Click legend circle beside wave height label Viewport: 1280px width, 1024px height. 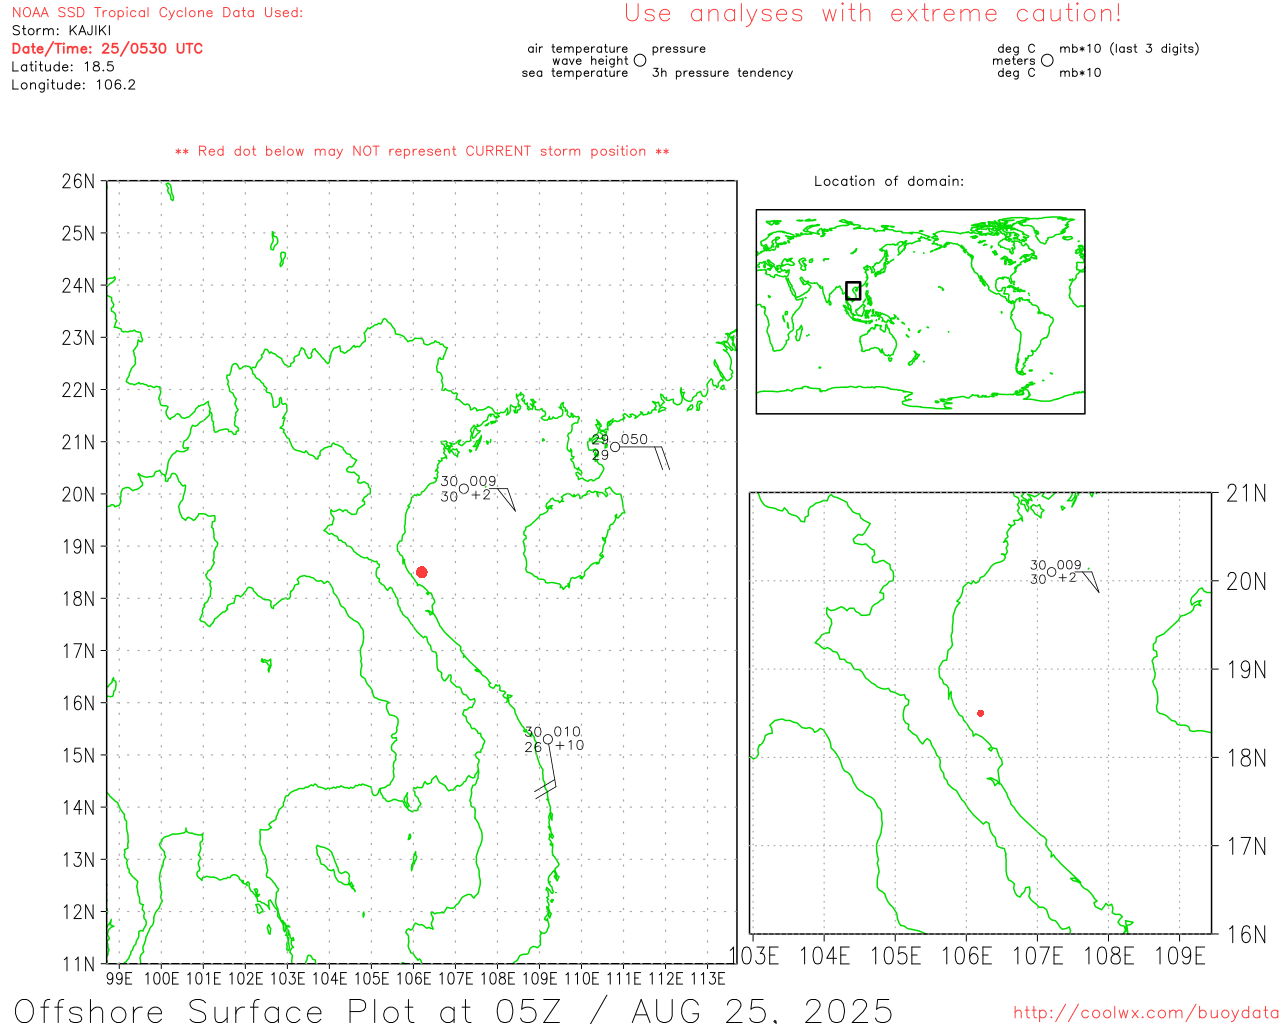tap(640, 60)
